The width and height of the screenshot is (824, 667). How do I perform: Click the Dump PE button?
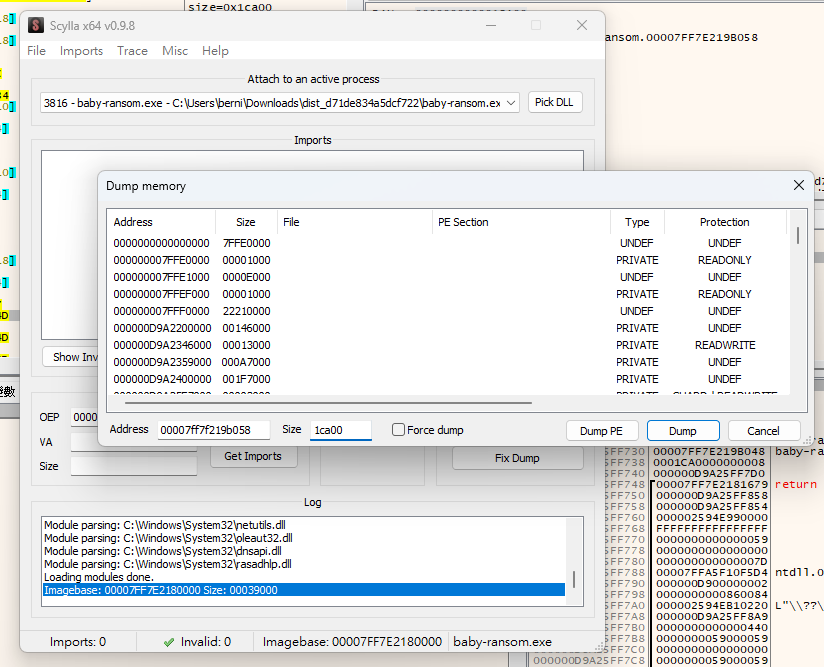[601, 431]
